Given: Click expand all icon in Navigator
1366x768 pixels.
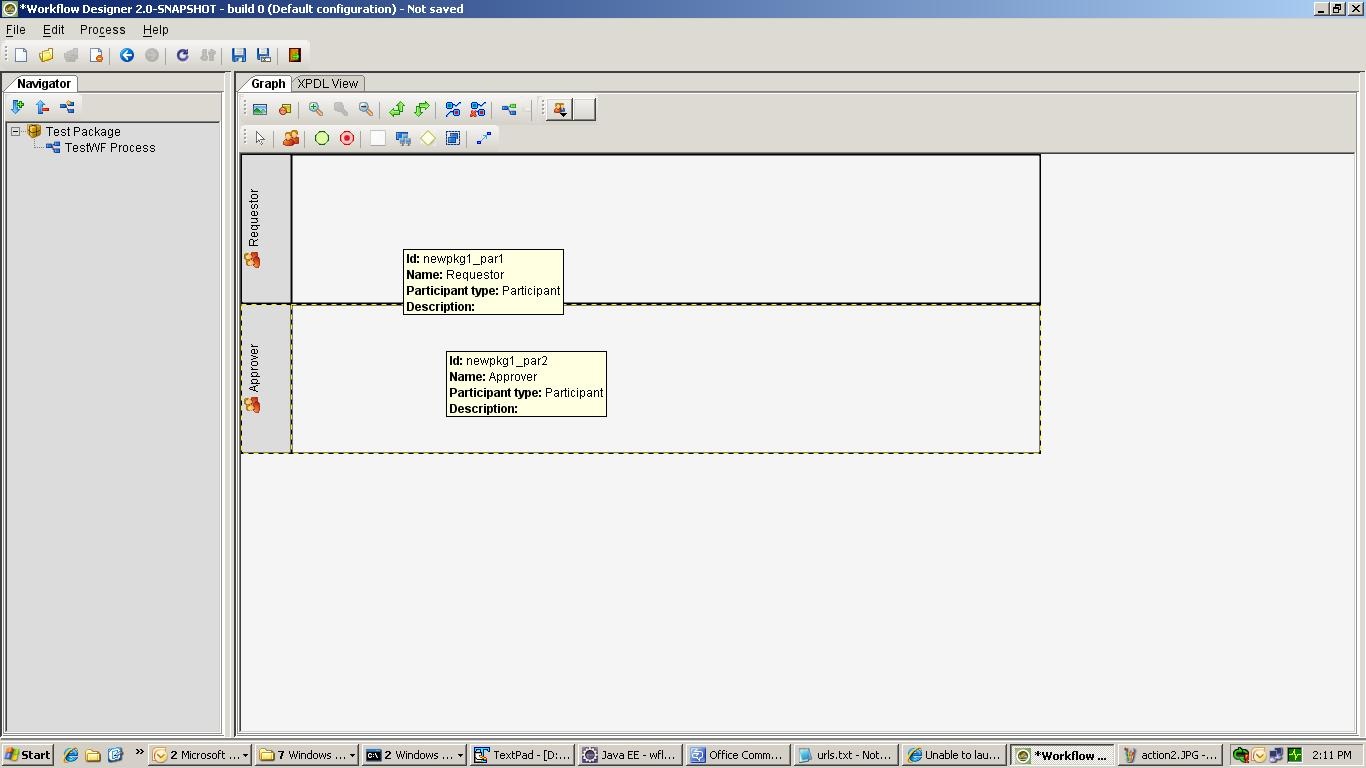Looking at the screenshot, I should 17,107.
